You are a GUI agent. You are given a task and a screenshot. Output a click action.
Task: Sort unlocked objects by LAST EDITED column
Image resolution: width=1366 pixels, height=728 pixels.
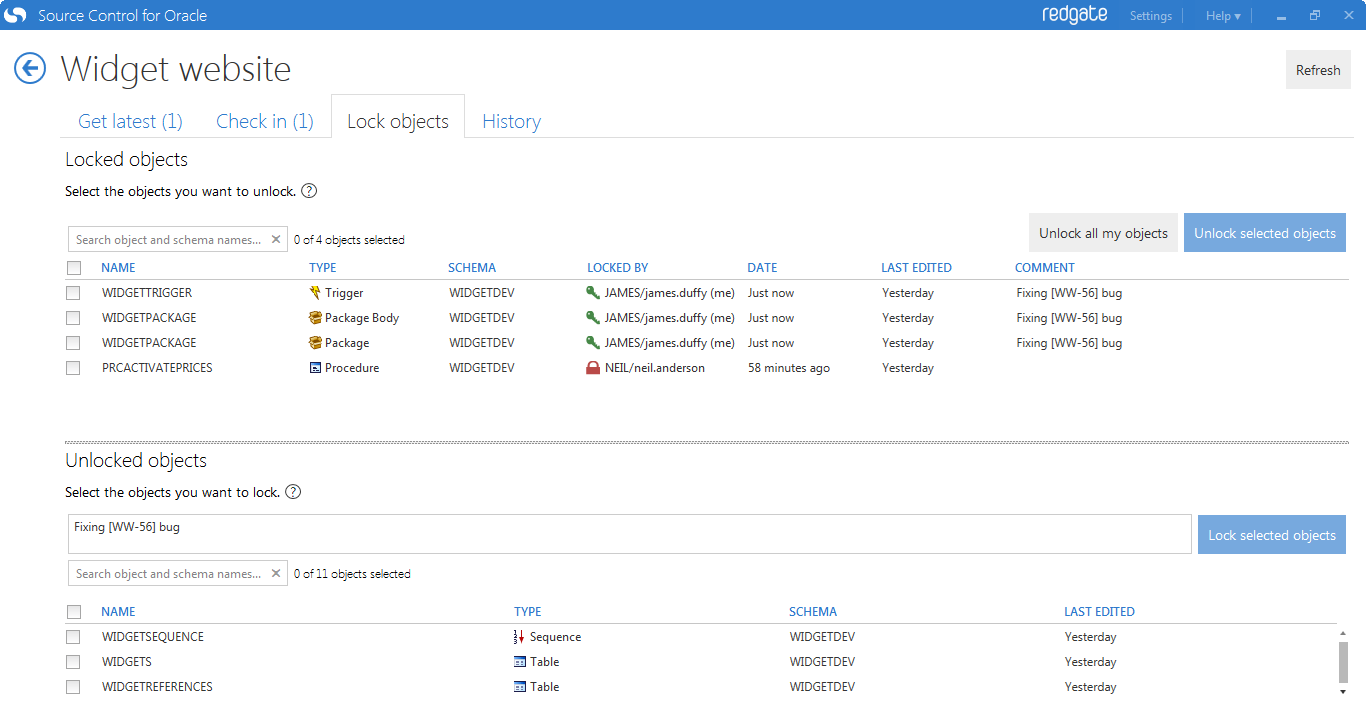[1099, 612]
